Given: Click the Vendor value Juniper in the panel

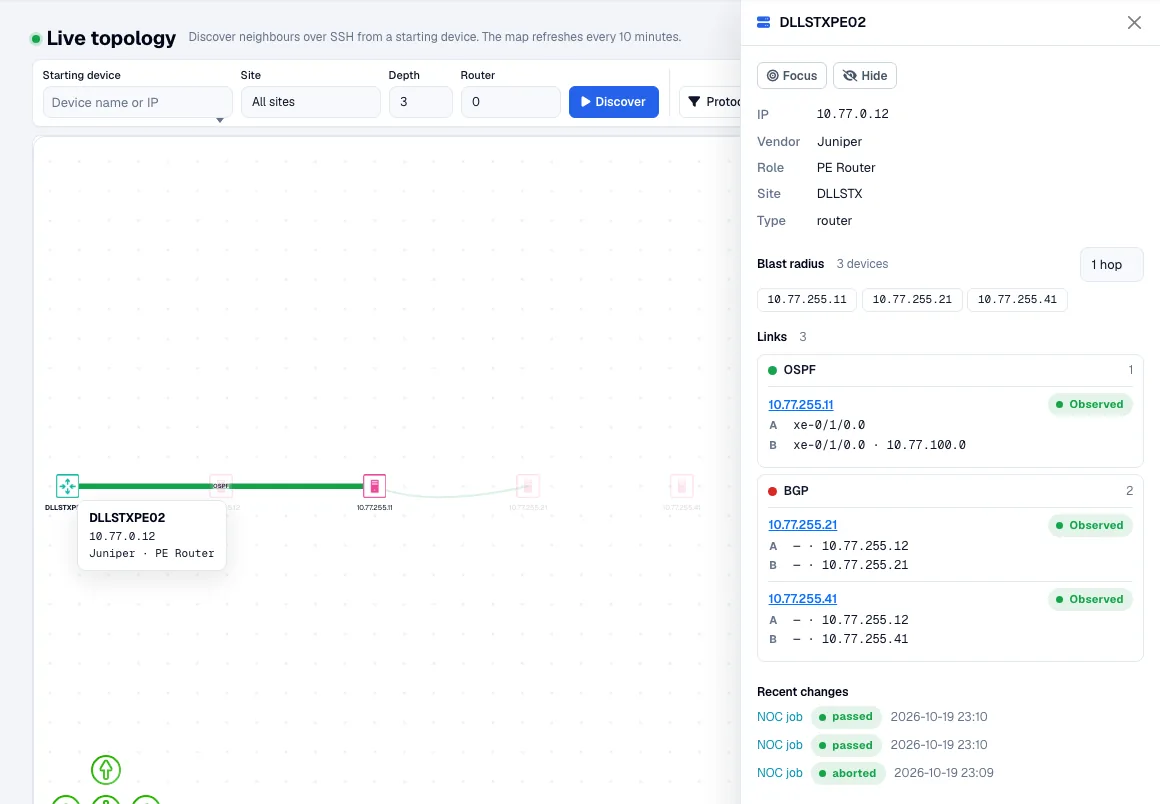Looking at the screenshot, I should [x=839, y=141].
